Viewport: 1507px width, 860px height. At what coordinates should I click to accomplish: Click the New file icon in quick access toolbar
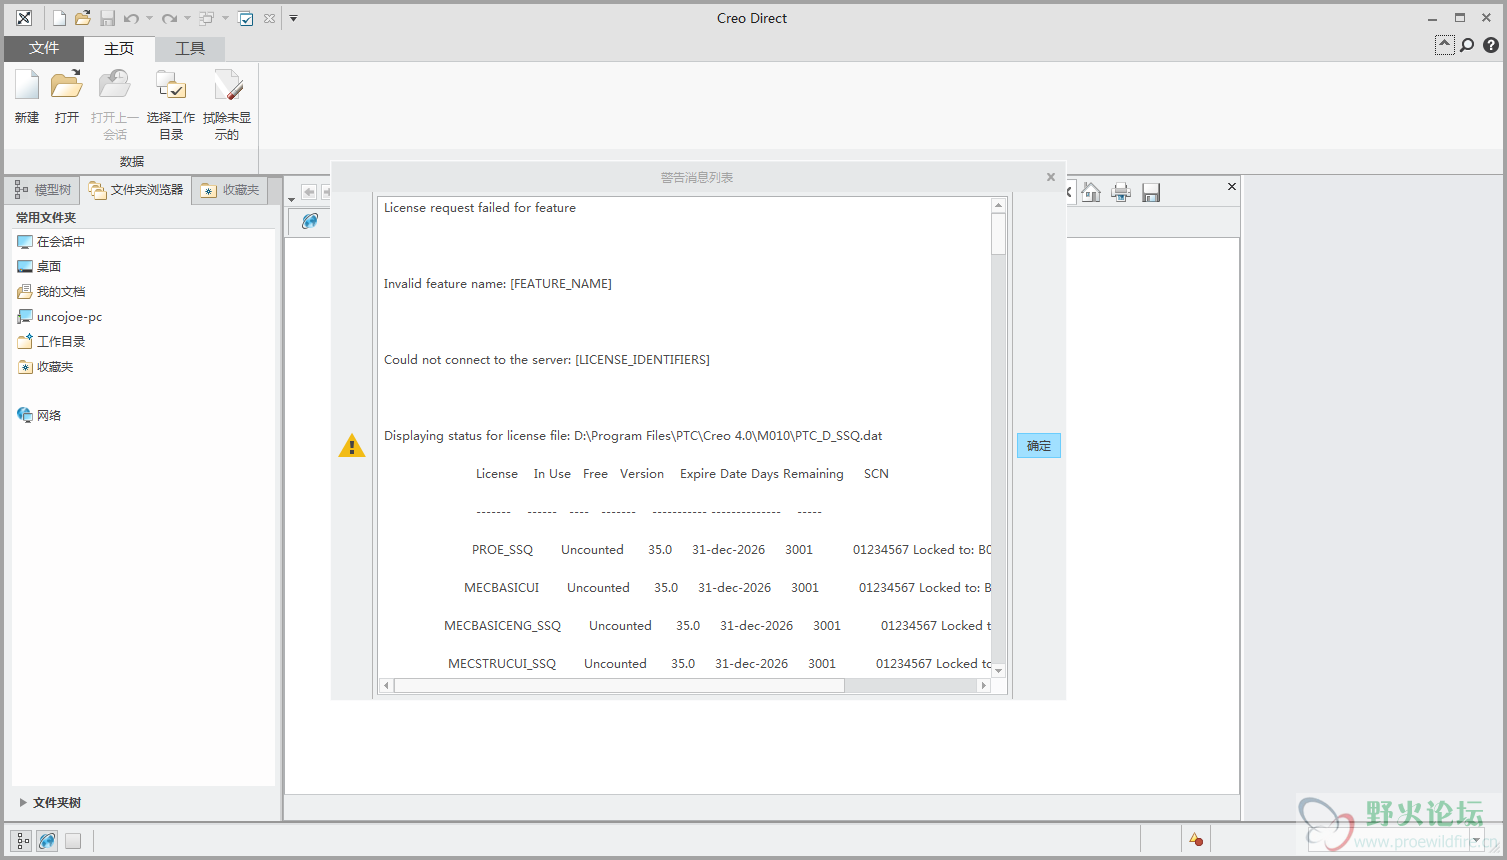coord(59,18)
